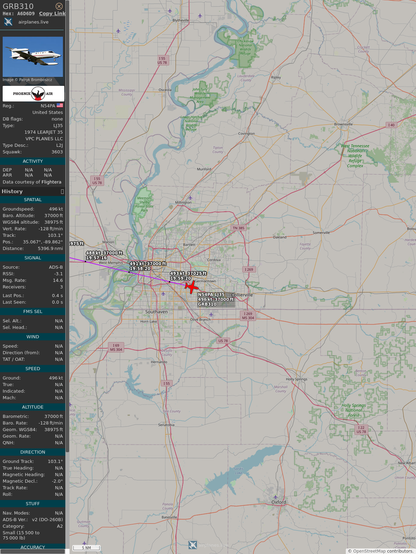Click the I 269 MS 304 highway shield
Screen dimensions: 416x554
(248, 316)
